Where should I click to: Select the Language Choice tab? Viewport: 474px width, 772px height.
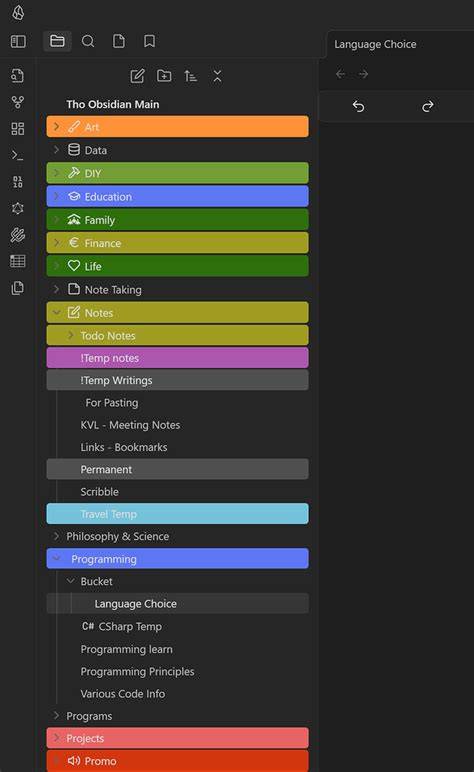(x=375, y=44)
